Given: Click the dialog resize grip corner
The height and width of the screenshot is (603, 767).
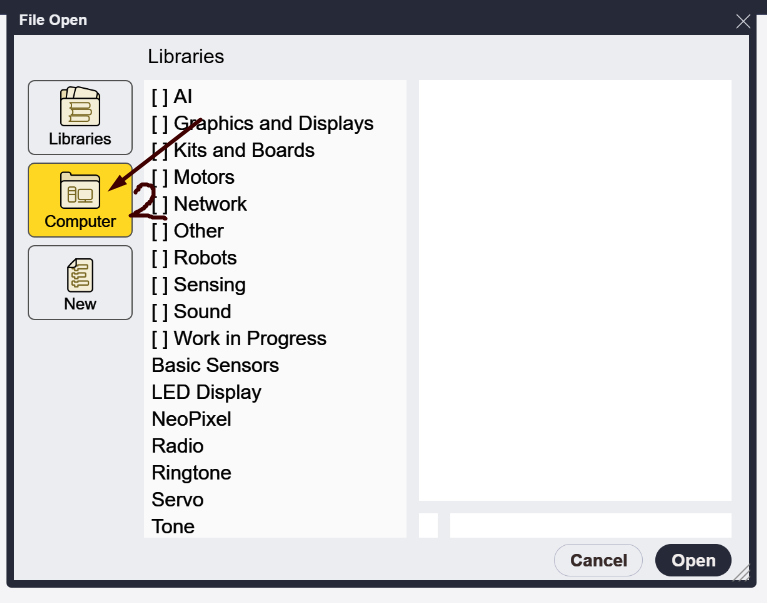Looking at the screenshot, I should point(741,574).
